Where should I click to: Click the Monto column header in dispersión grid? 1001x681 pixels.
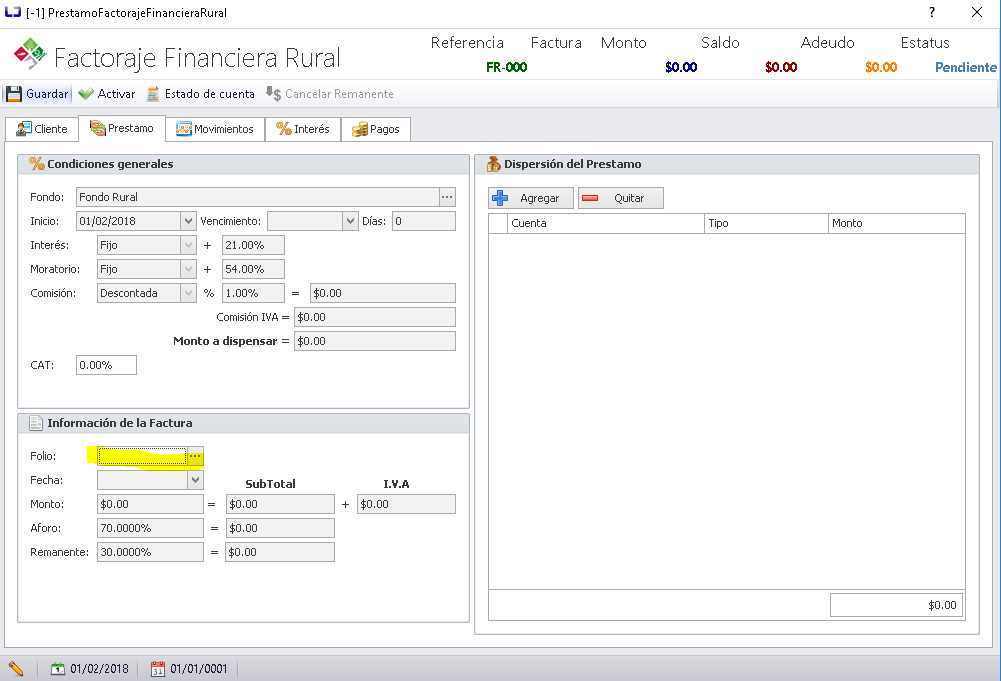tap(897, 223)
